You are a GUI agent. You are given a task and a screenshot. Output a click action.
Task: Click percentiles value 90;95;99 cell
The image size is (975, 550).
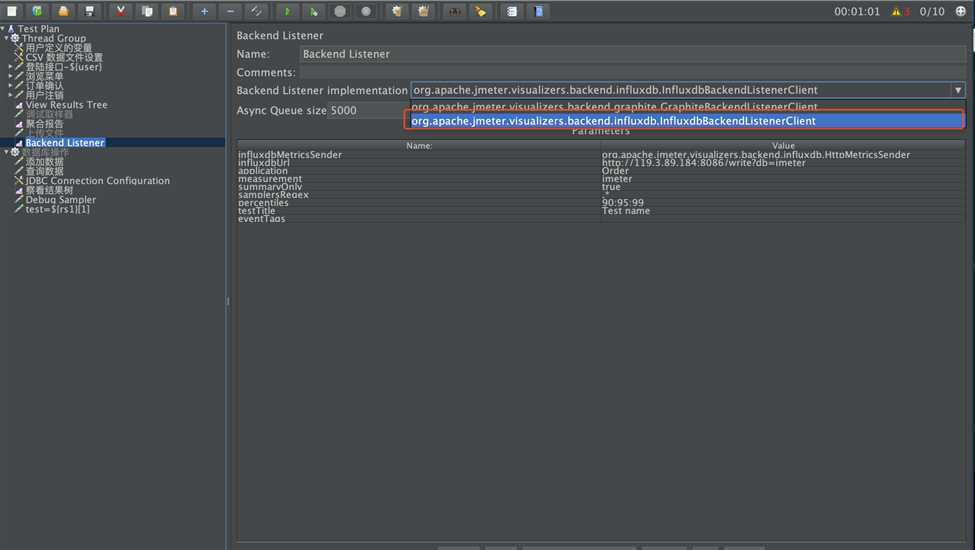[783, 203]
